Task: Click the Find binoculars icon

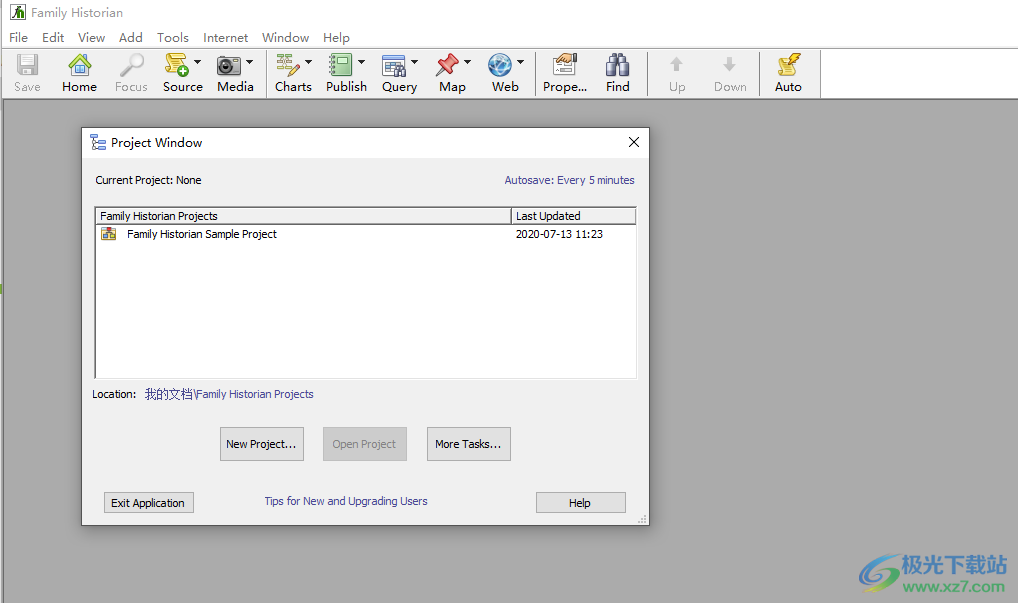Action: pos(617,66)
